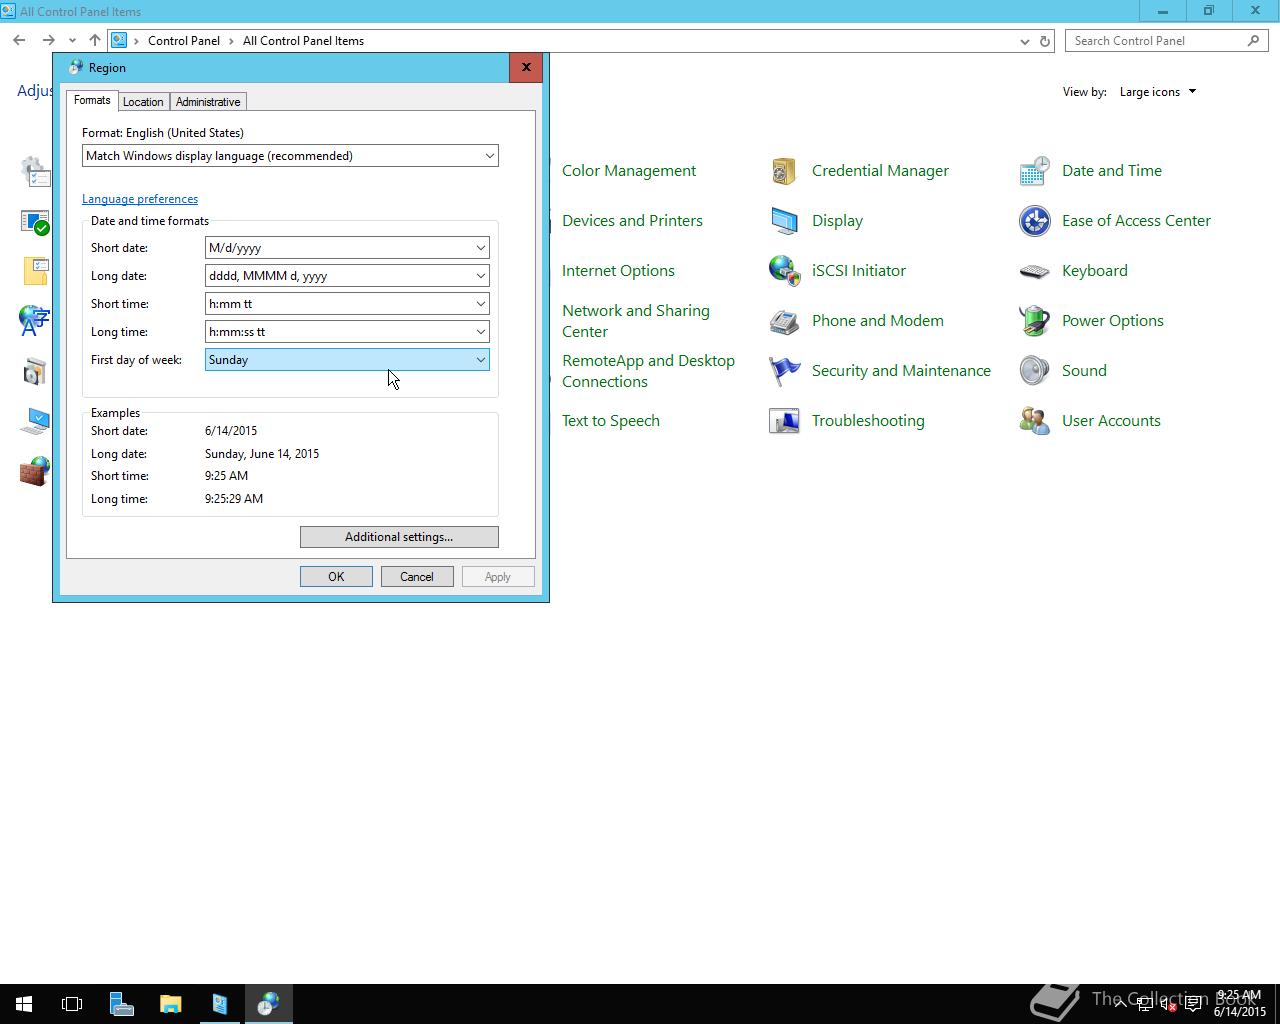Open the Sound speaker icon

(x=1034, y=371)
